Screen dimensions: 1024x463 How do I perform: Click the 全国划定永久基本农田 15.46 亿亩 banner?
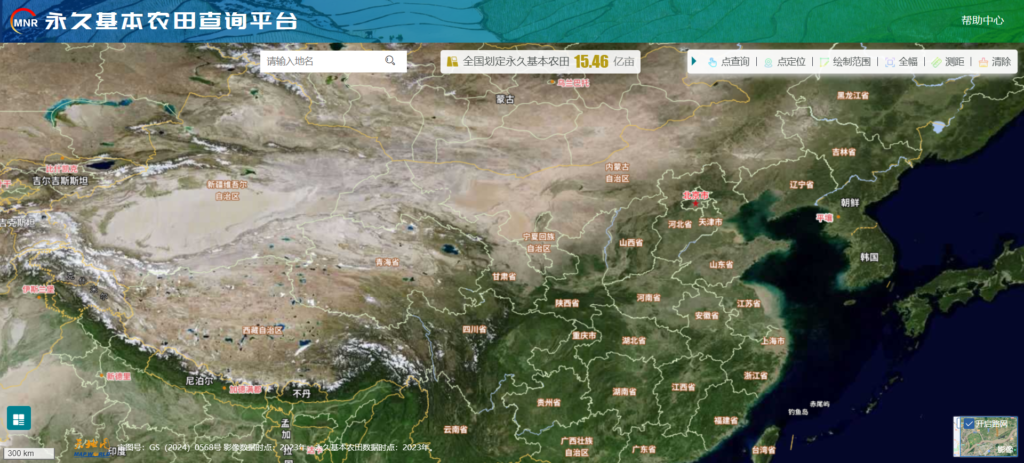coord(540,61)
